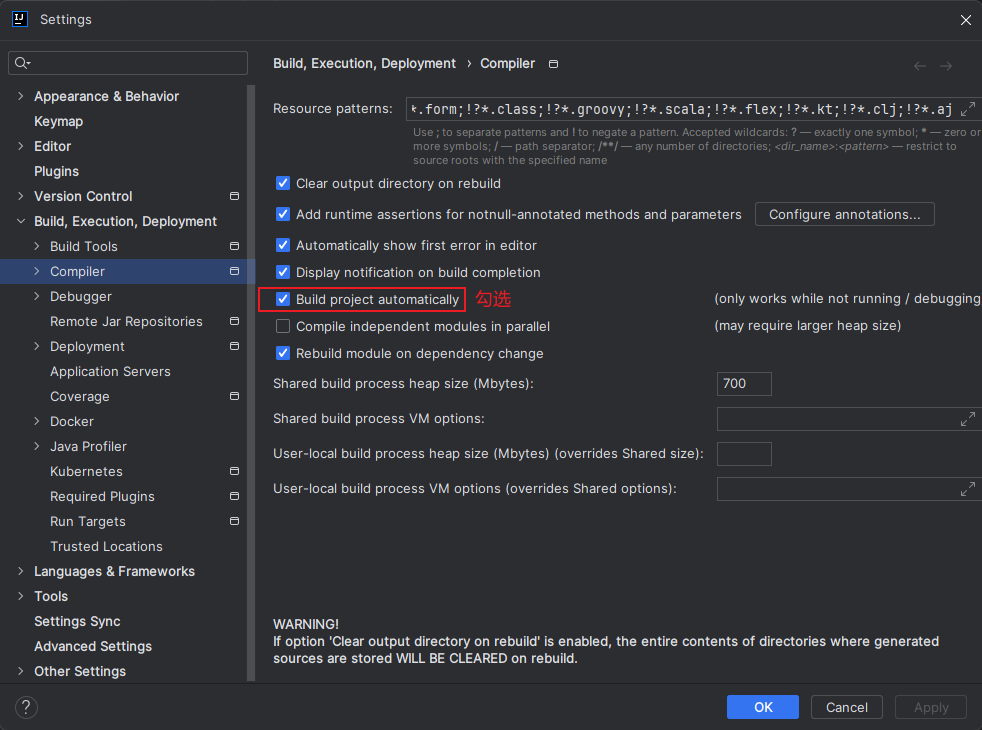The height and width of the screenshot is (730, 982).
Task: Expand the Resource patterns field
Action: [967, 108]
